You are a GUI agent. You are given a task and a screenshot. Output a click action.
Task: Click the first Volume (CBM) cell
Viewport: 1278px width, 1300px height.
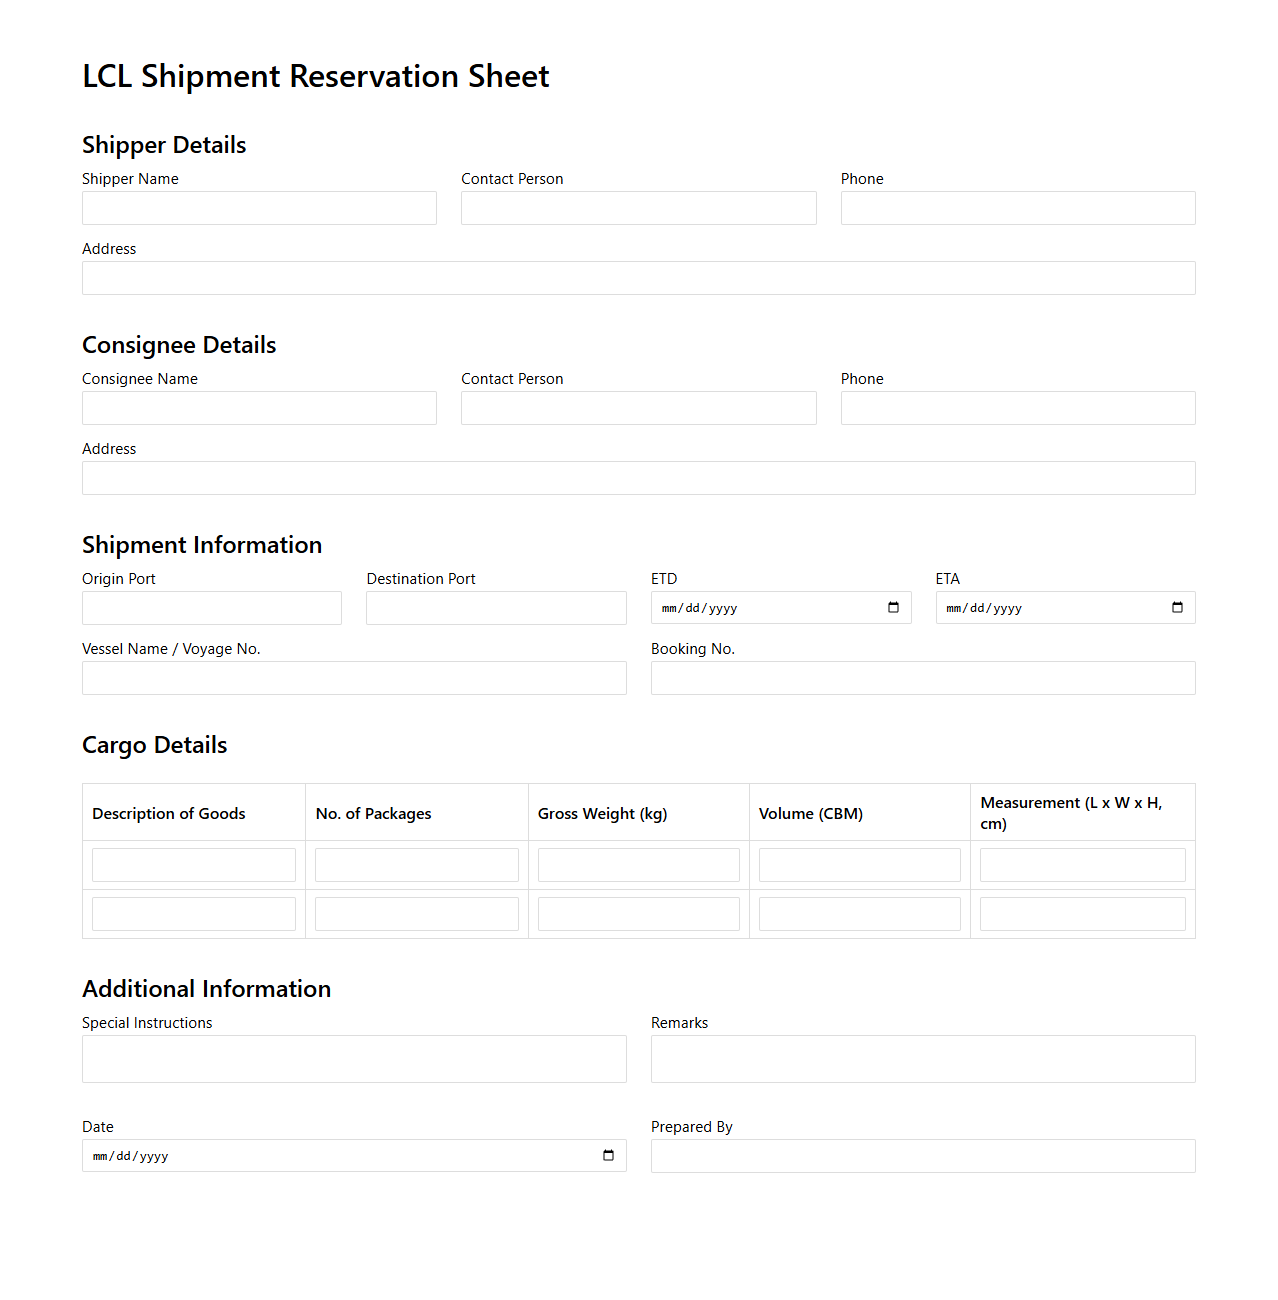(859, 864)
